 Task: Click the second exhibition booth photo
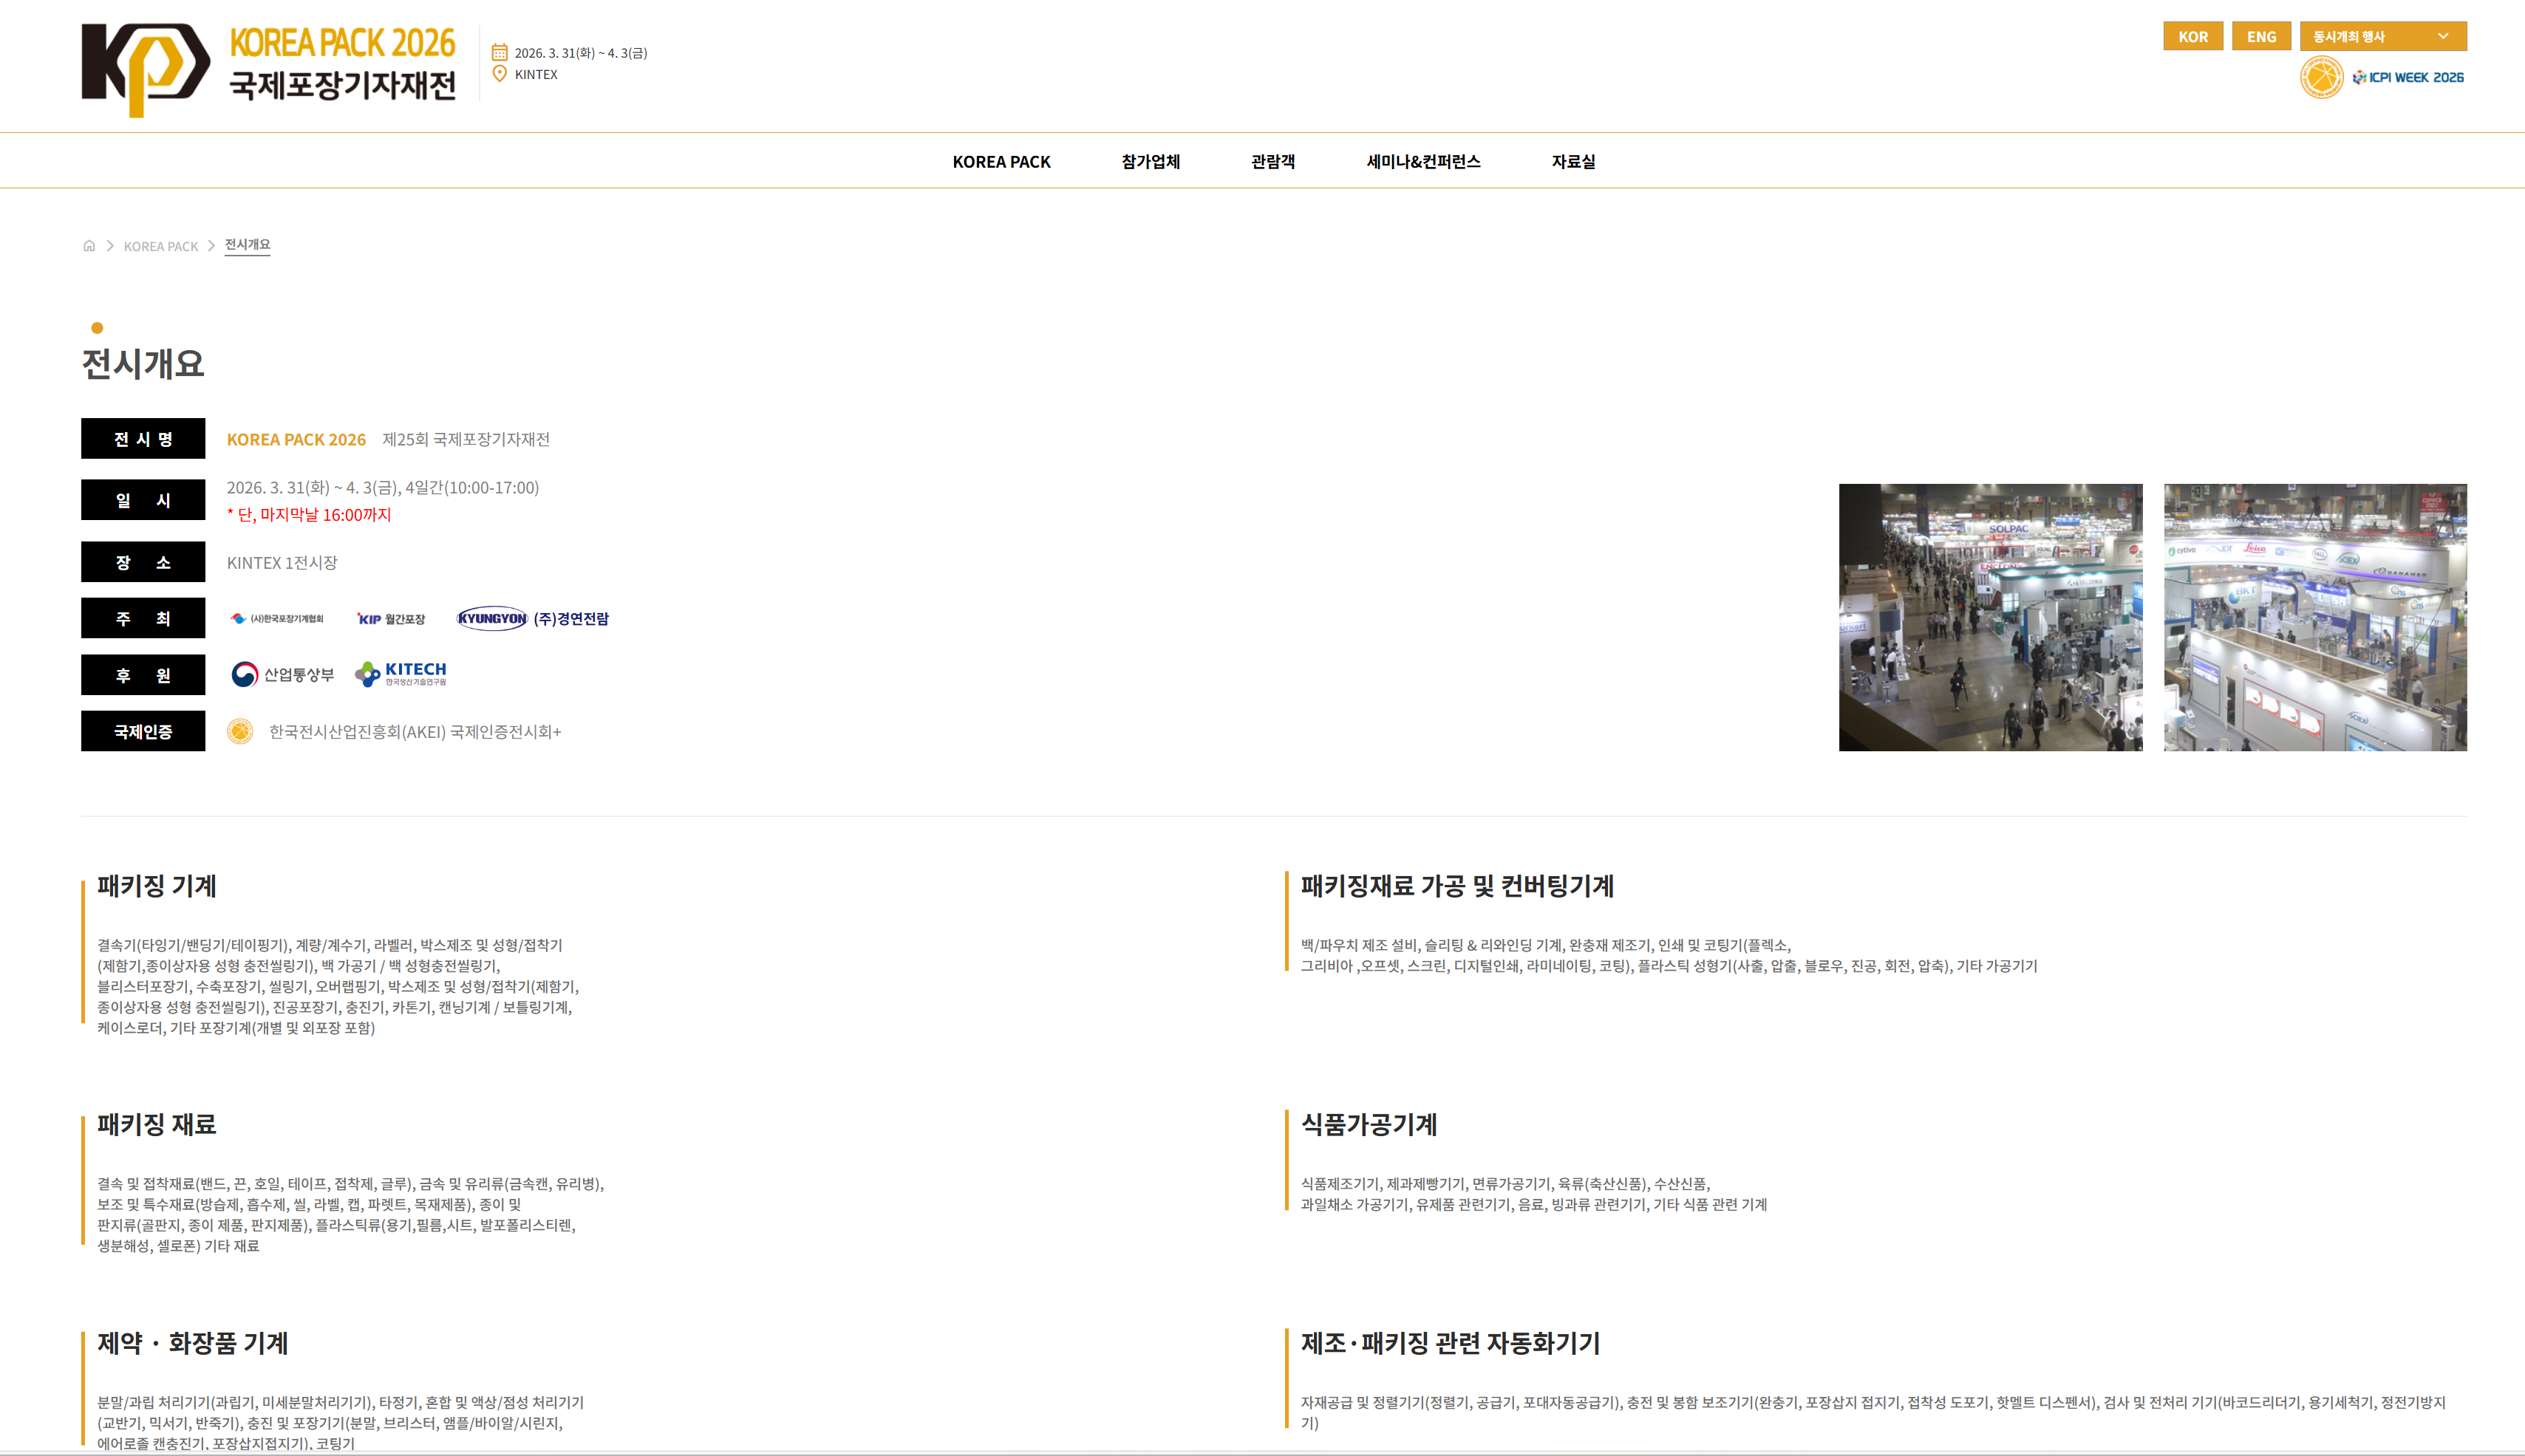[2315, 617]
